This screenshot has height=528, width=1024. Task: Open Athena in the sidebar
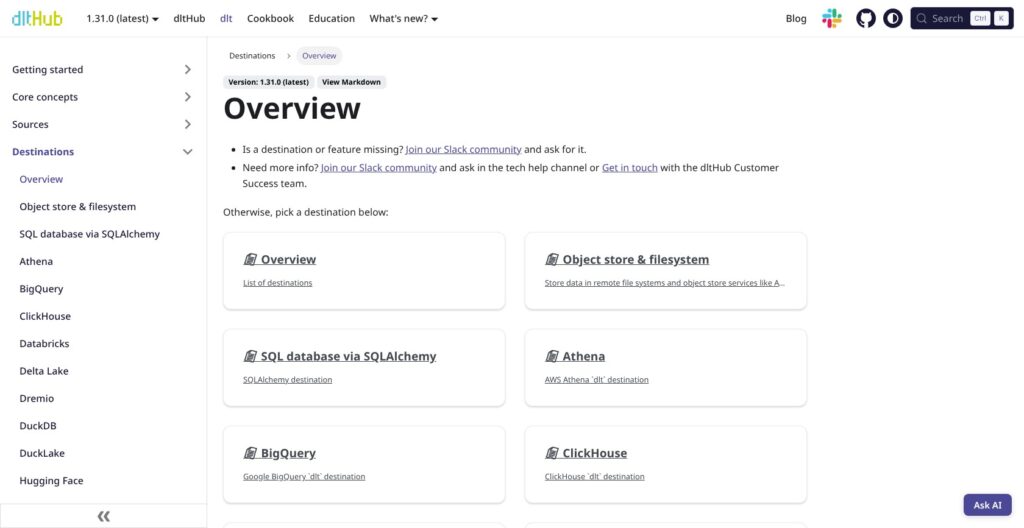click(x=36, y=261)
